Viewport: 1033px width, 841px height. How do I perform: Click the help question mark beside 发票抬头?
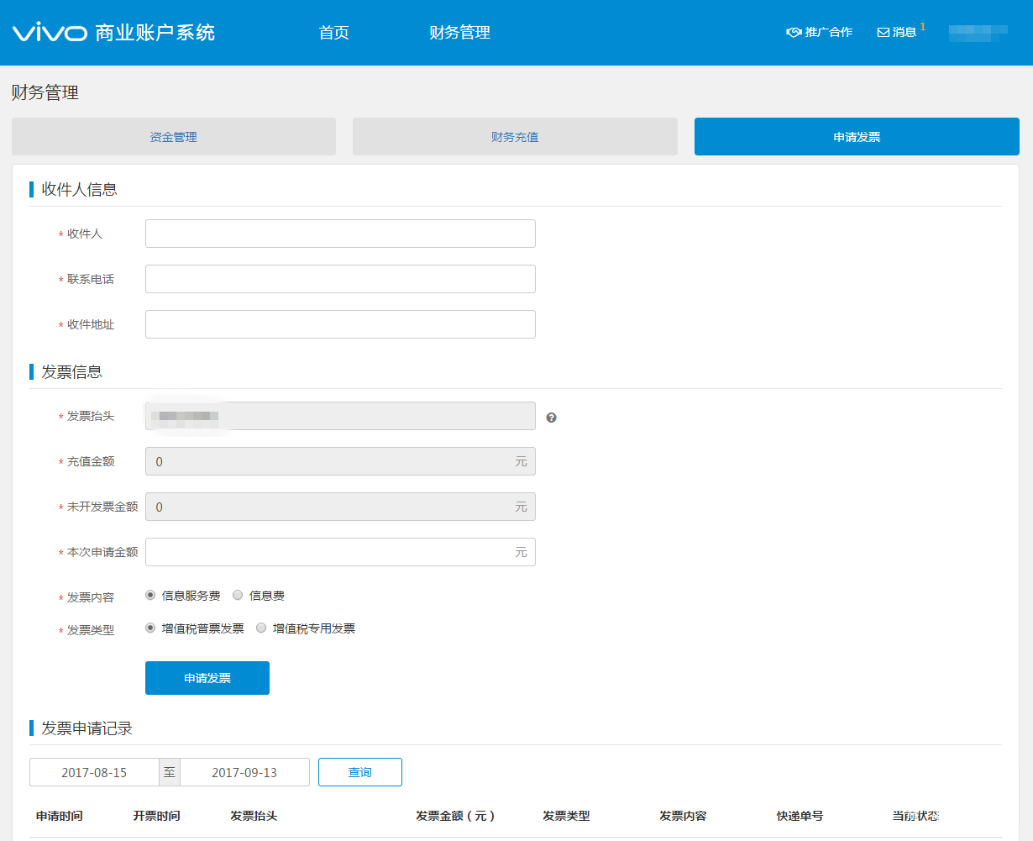(551, 417)
